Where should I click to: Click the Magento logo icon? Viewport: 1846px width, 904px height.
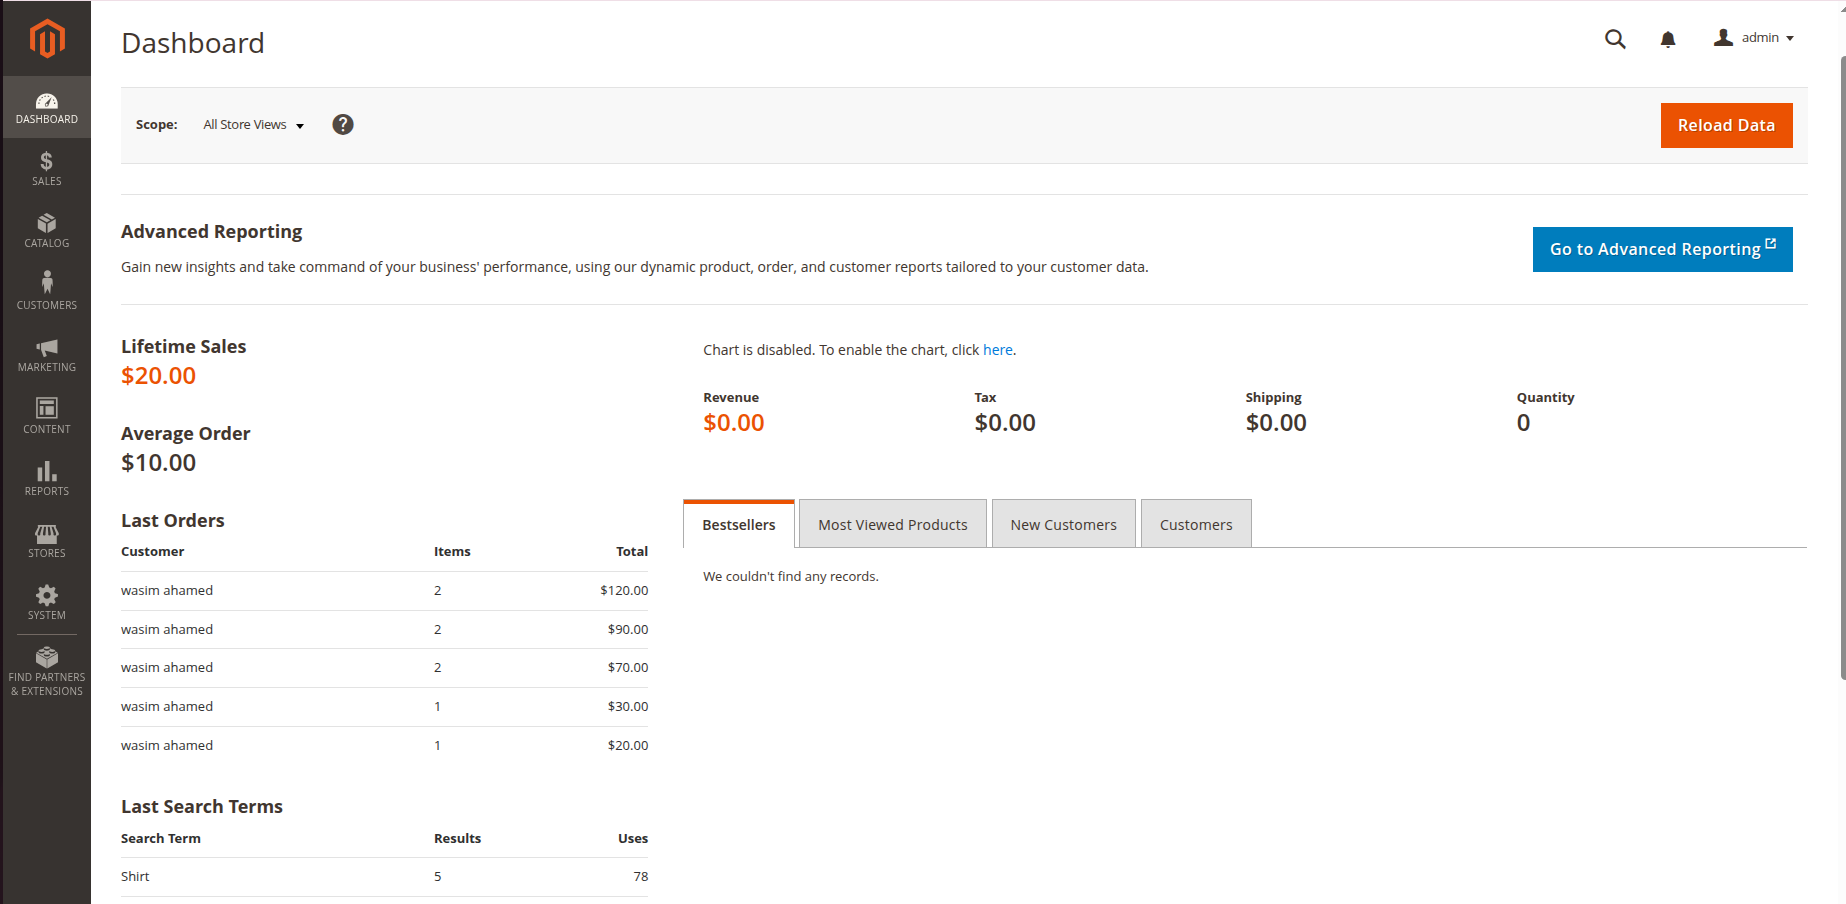[x=47, y=39]
